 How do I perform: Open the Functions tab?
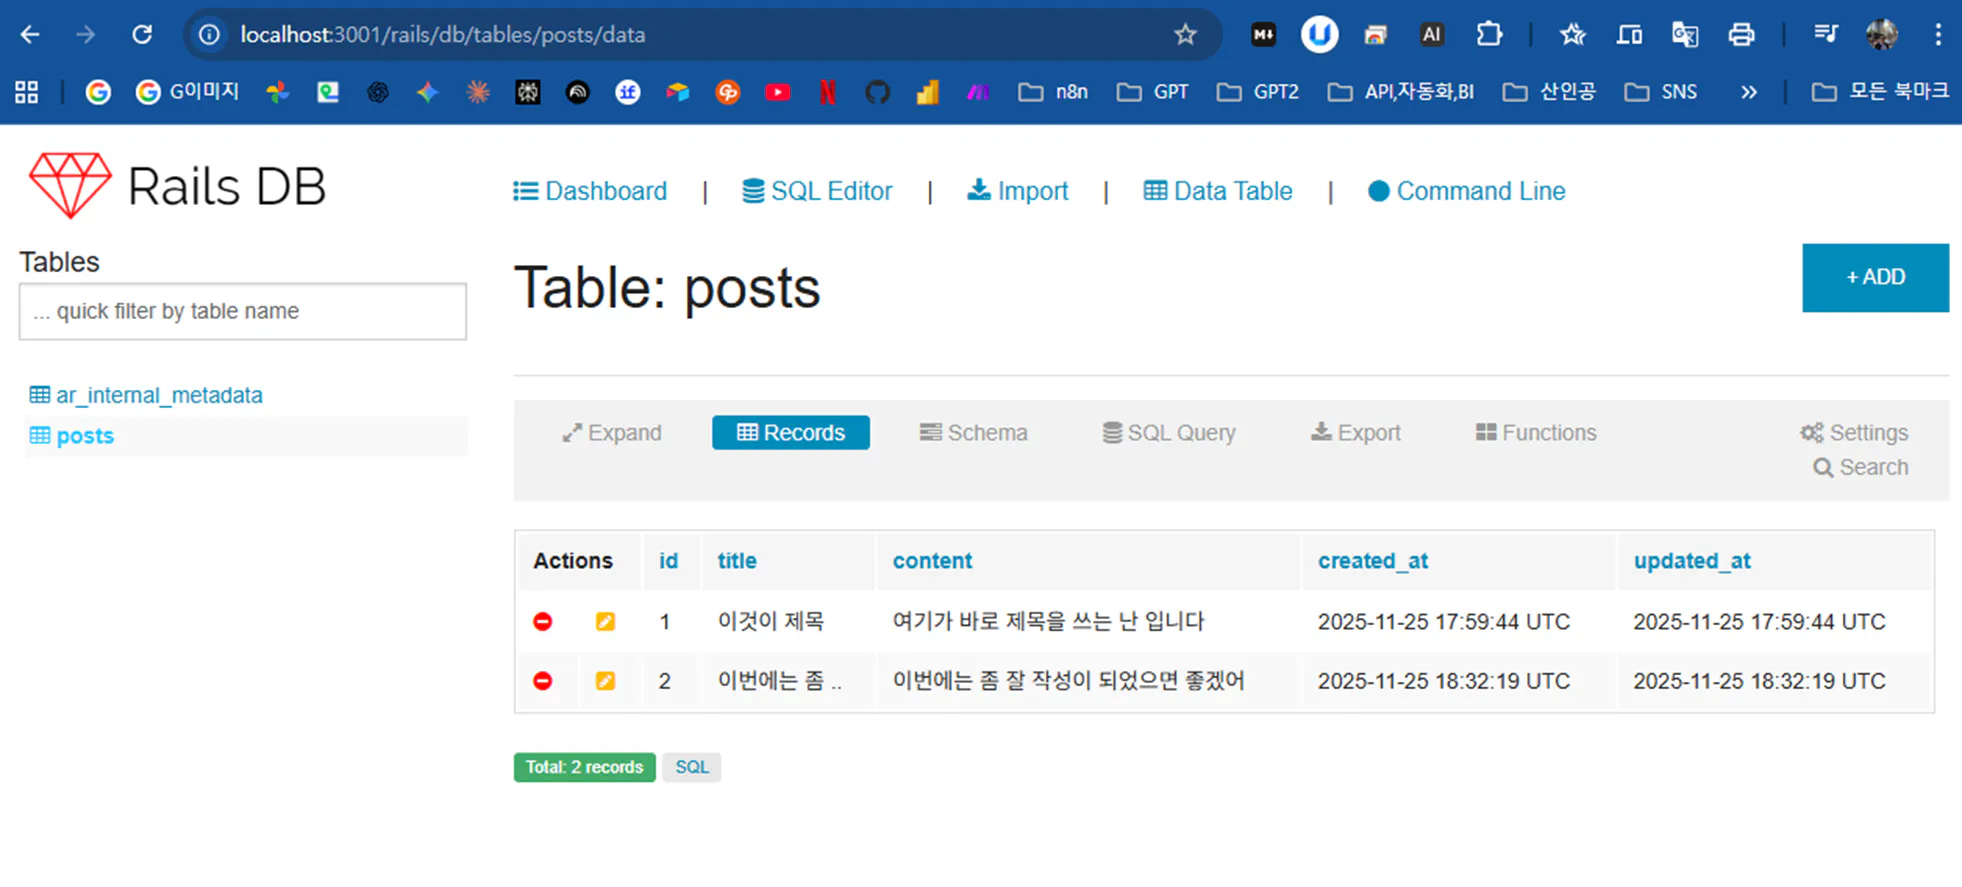point(1536,433)
